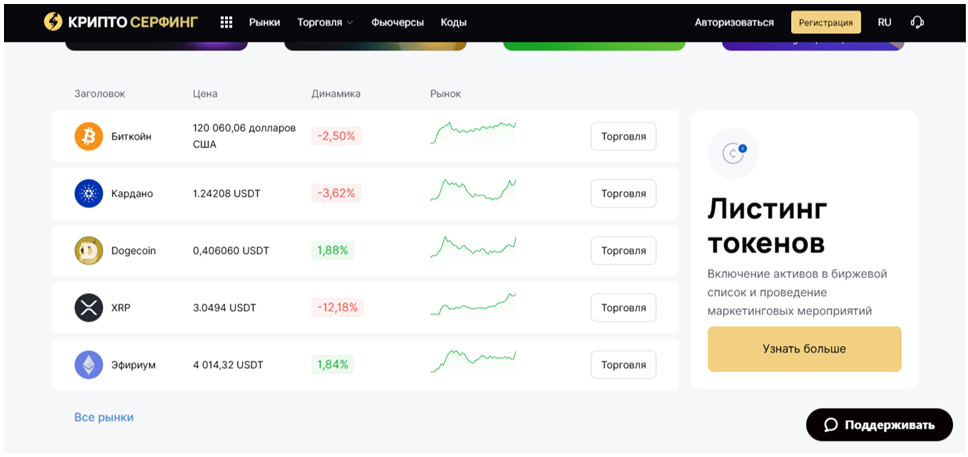The height and width of the screenshot is (457, 968).
Task: Click the -3,62% change badge
Action: click(336, 193)
